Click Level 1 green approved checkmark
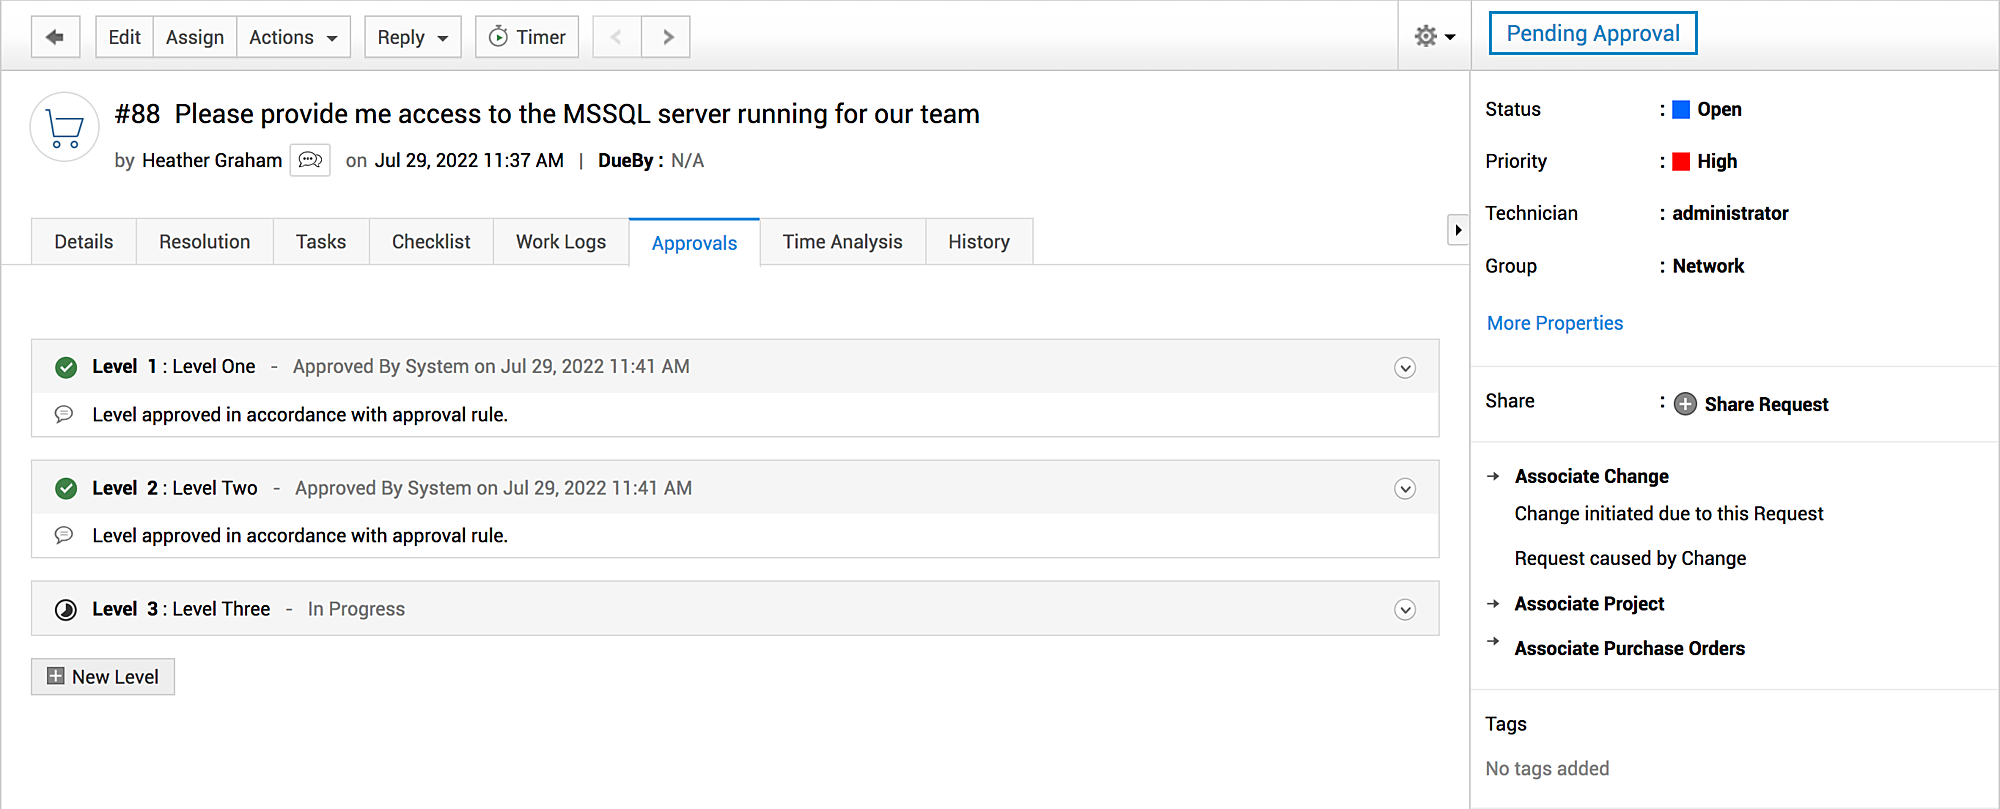The image size is (2000, 809). coord(66,367)
